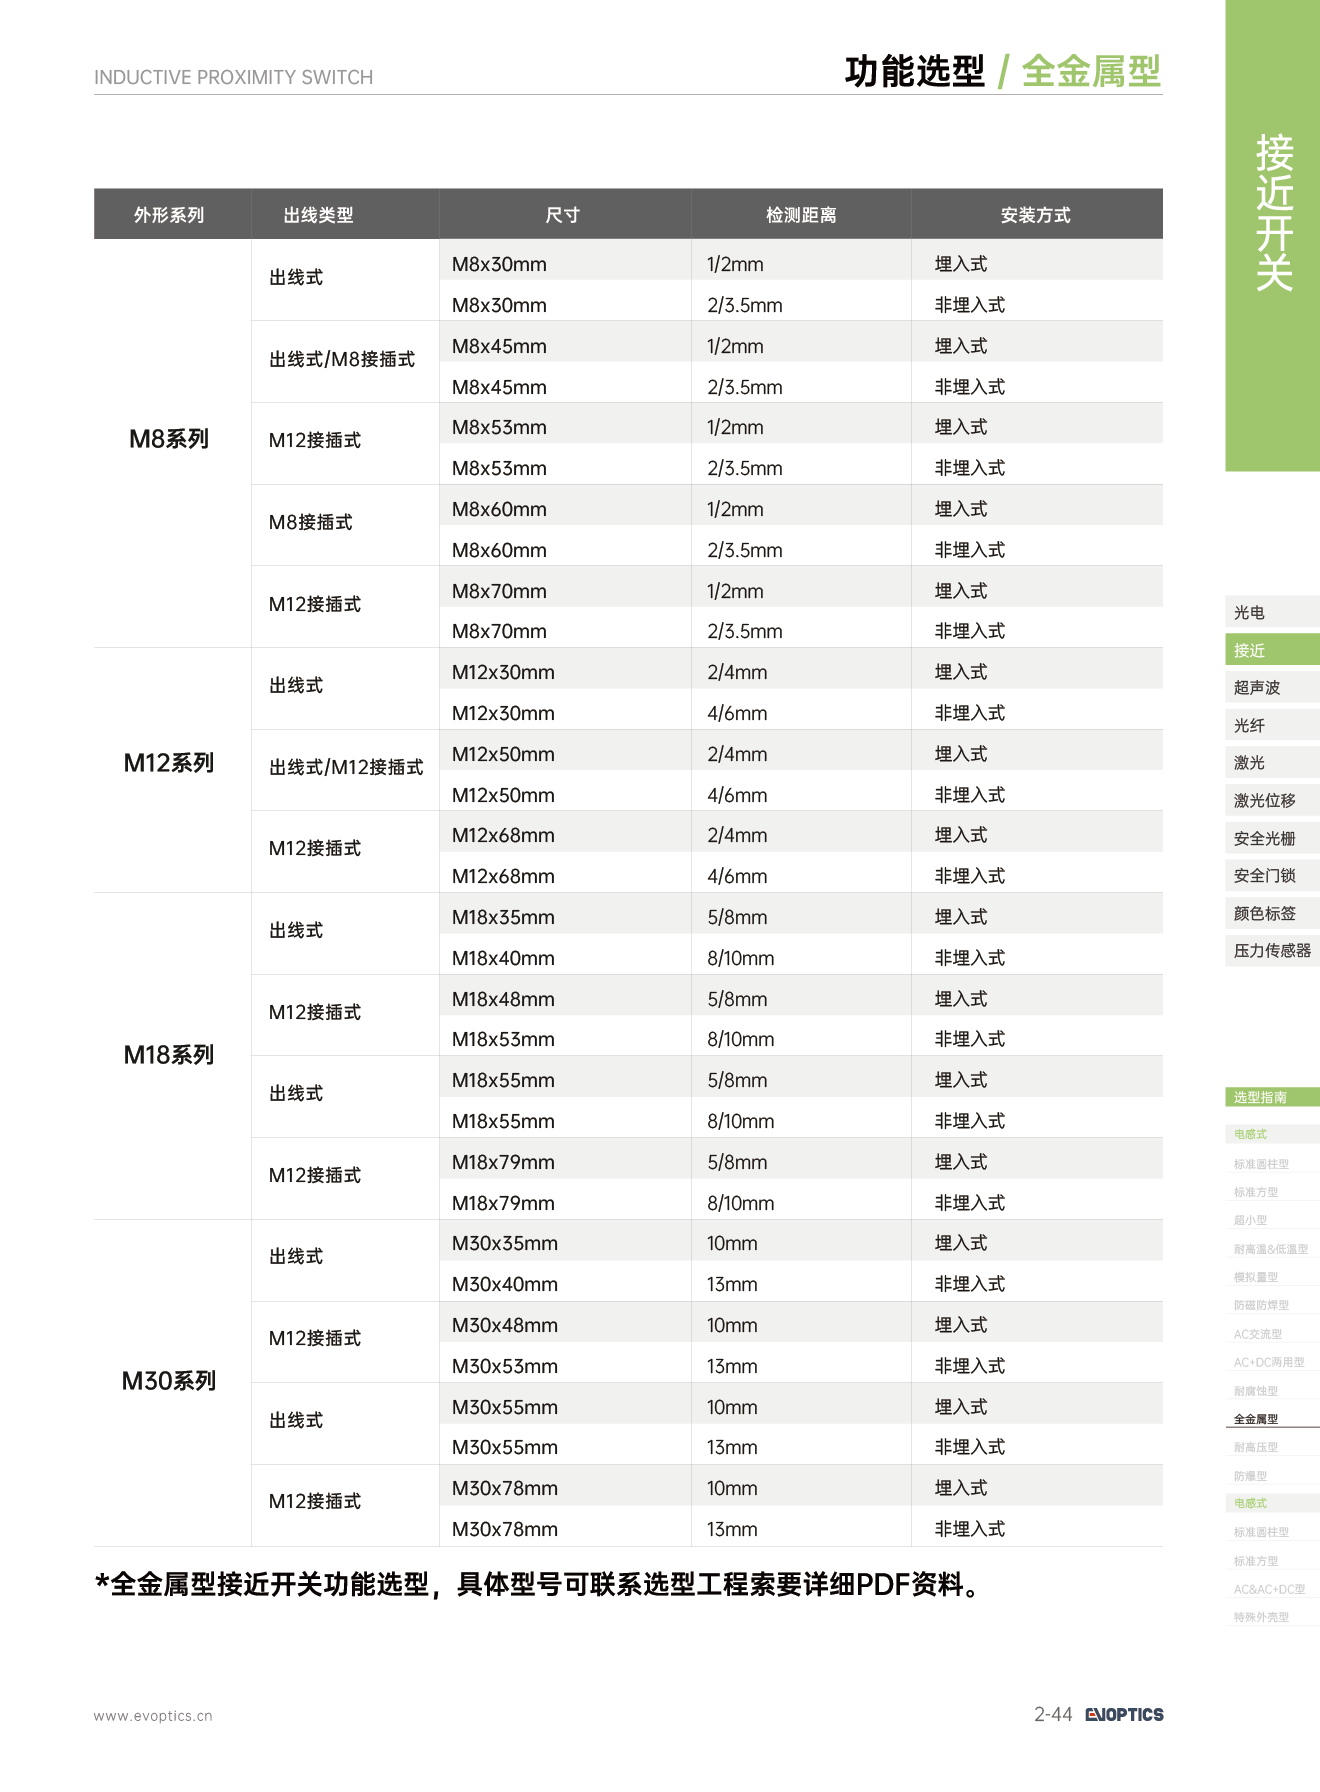Click the INDUCTIVE PROXIMITY SWITCH header text
This screenshot has width=1320, height=1792.
coord(233,77)
